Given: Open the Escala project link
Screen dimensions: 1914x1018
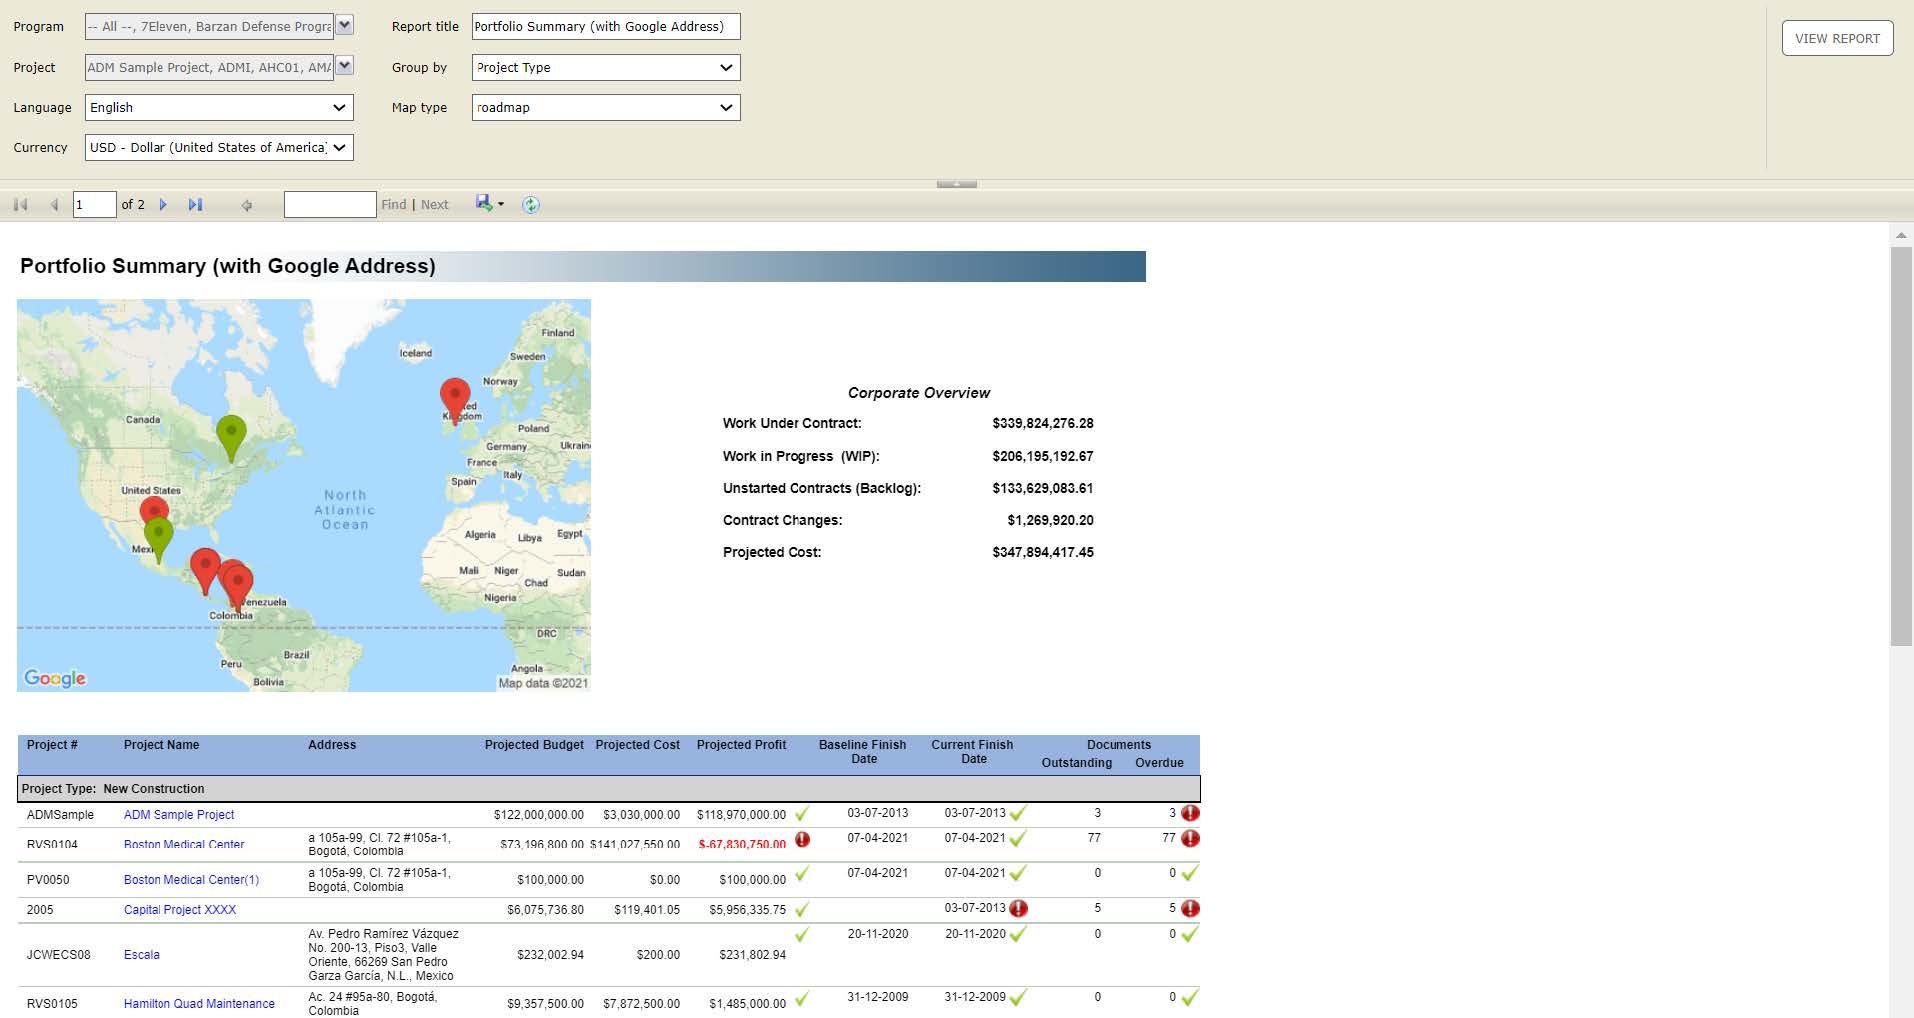Looking at the screenshot, I should pos(142,954).
